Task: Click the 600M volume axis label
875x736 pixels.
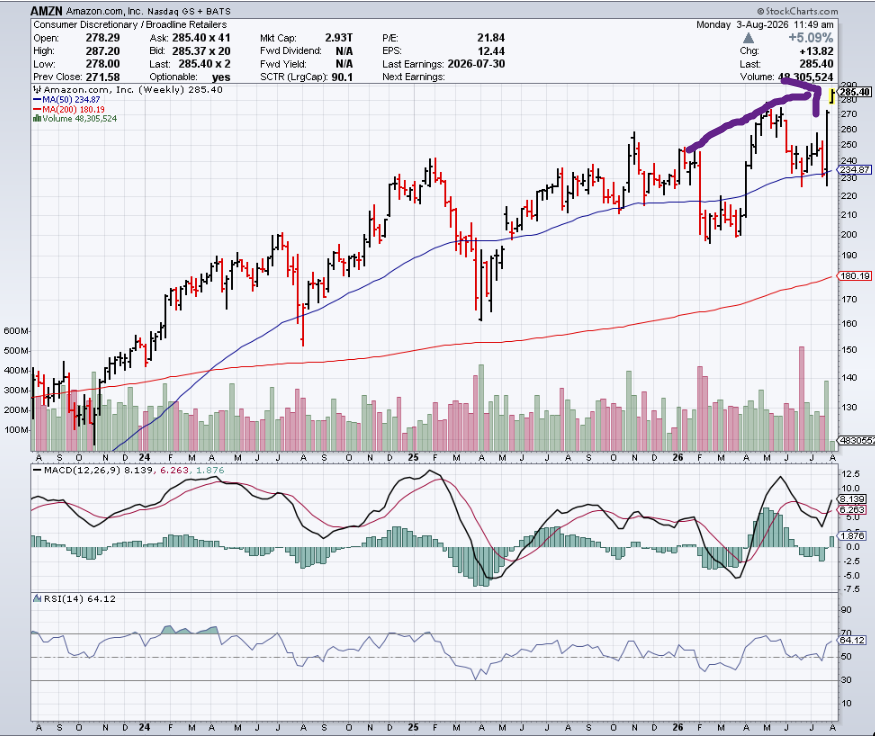Action: click(15, 331)
